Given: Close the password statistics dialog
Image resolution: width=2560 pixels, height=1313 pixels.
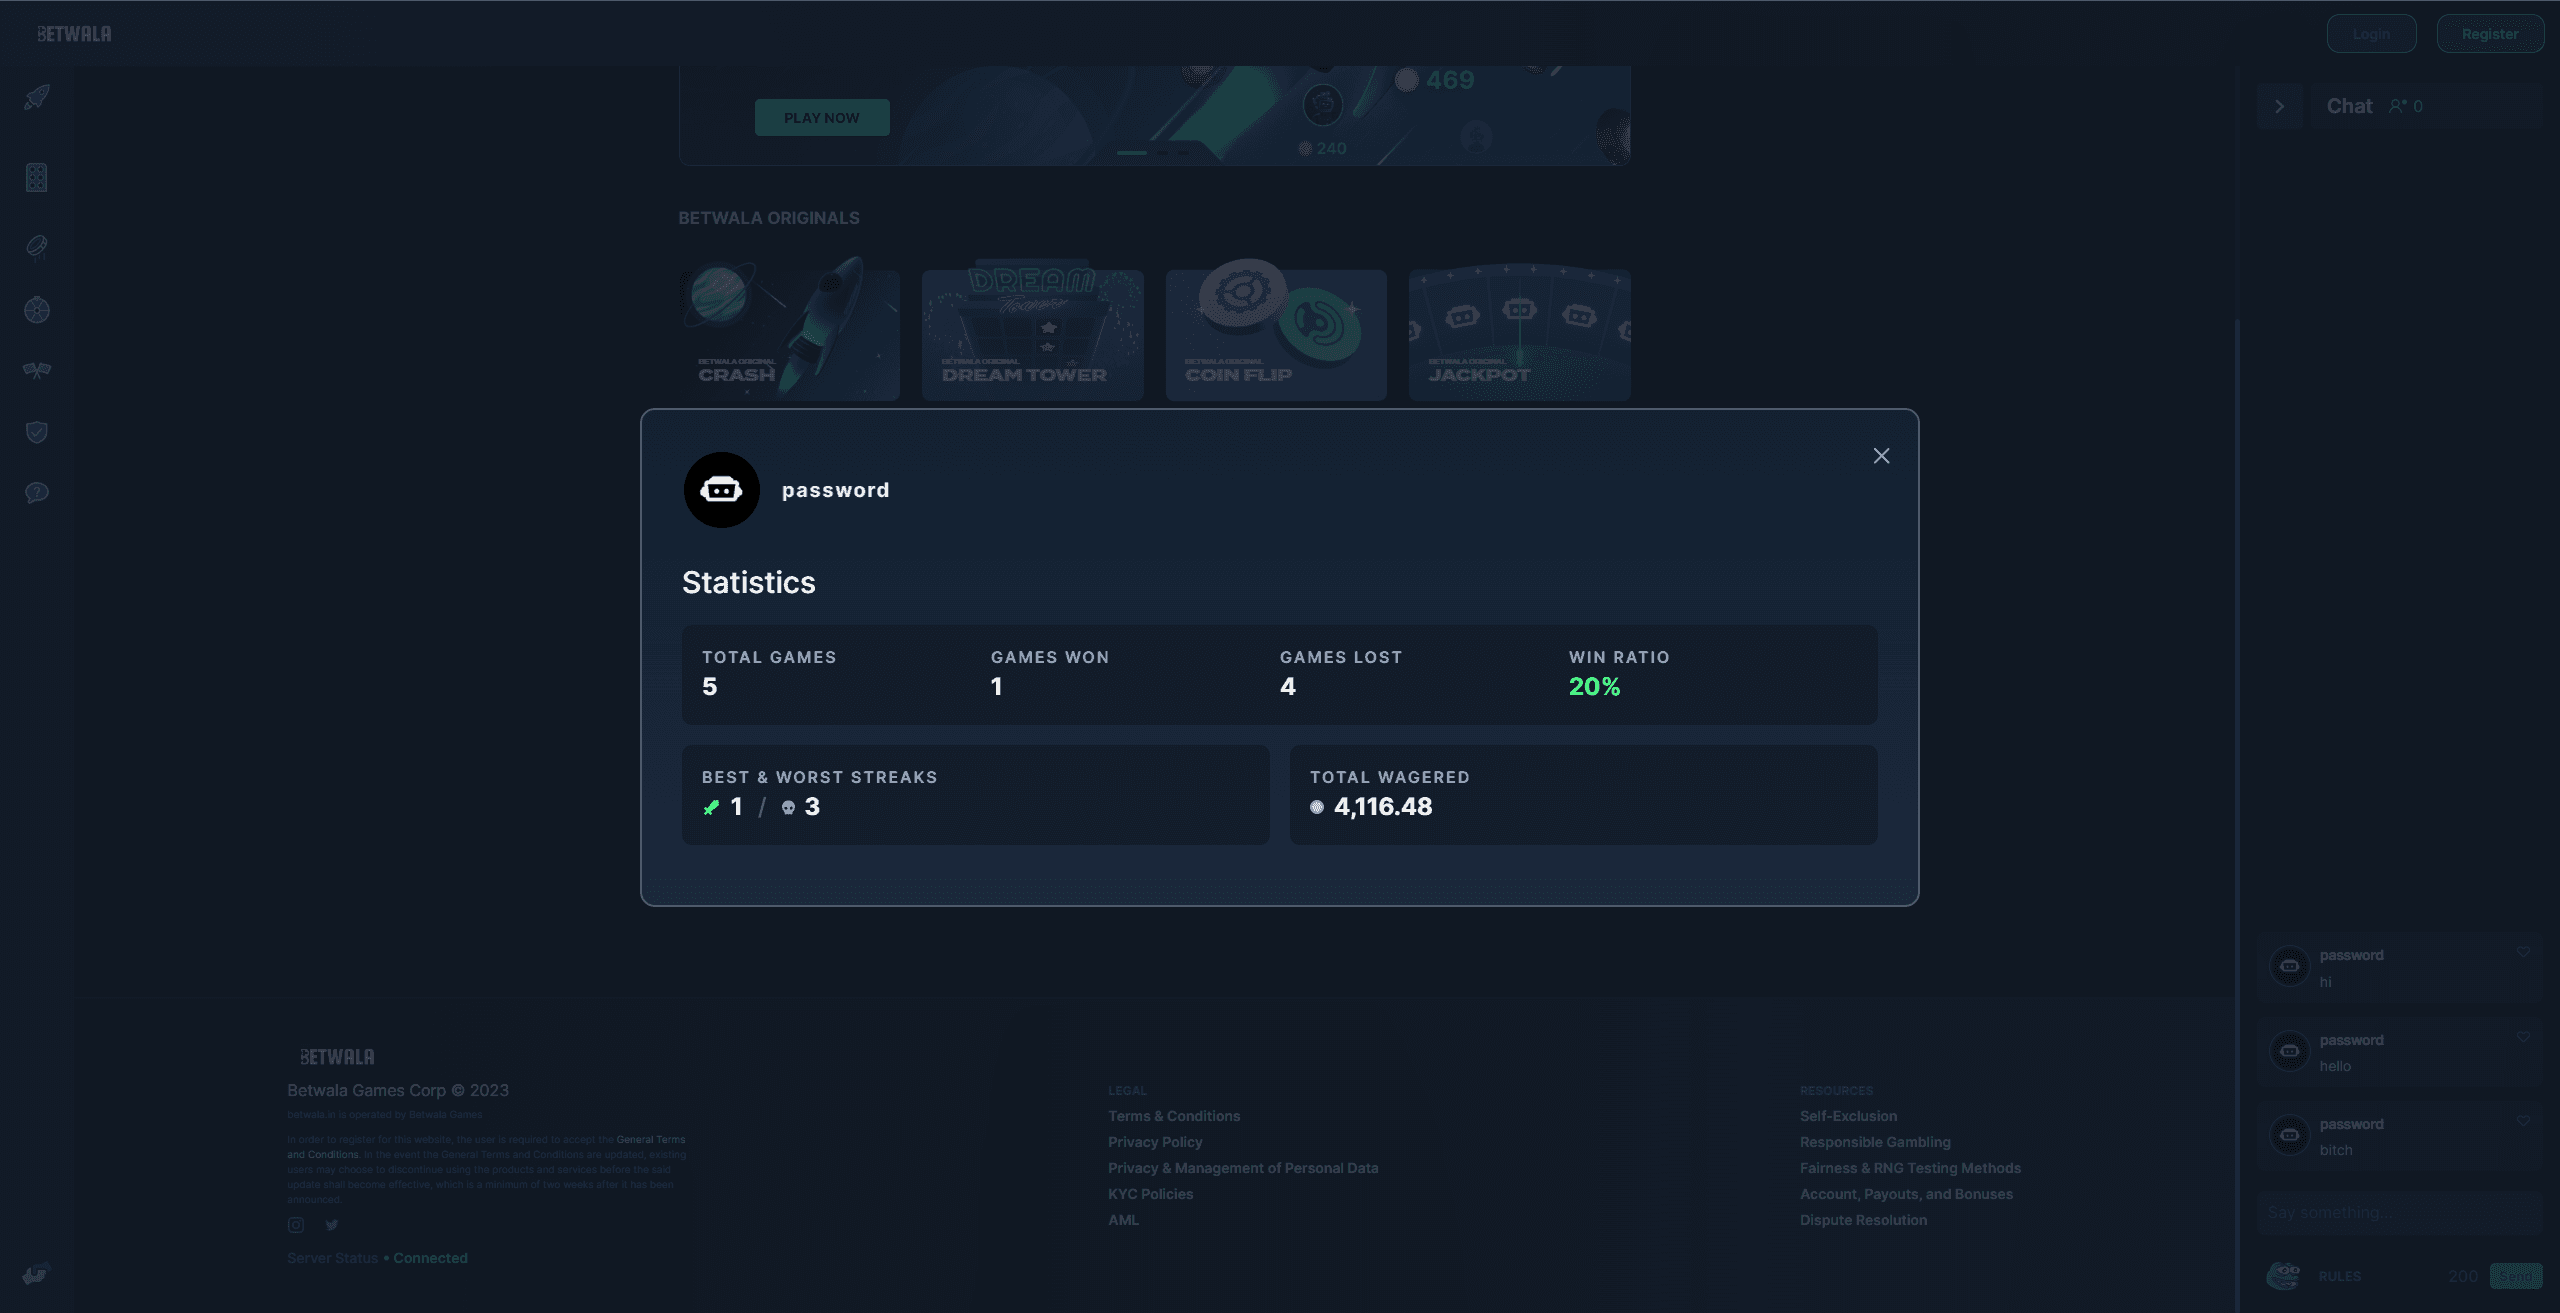Looking at the screenshot, I should [x=1881, y=456].
